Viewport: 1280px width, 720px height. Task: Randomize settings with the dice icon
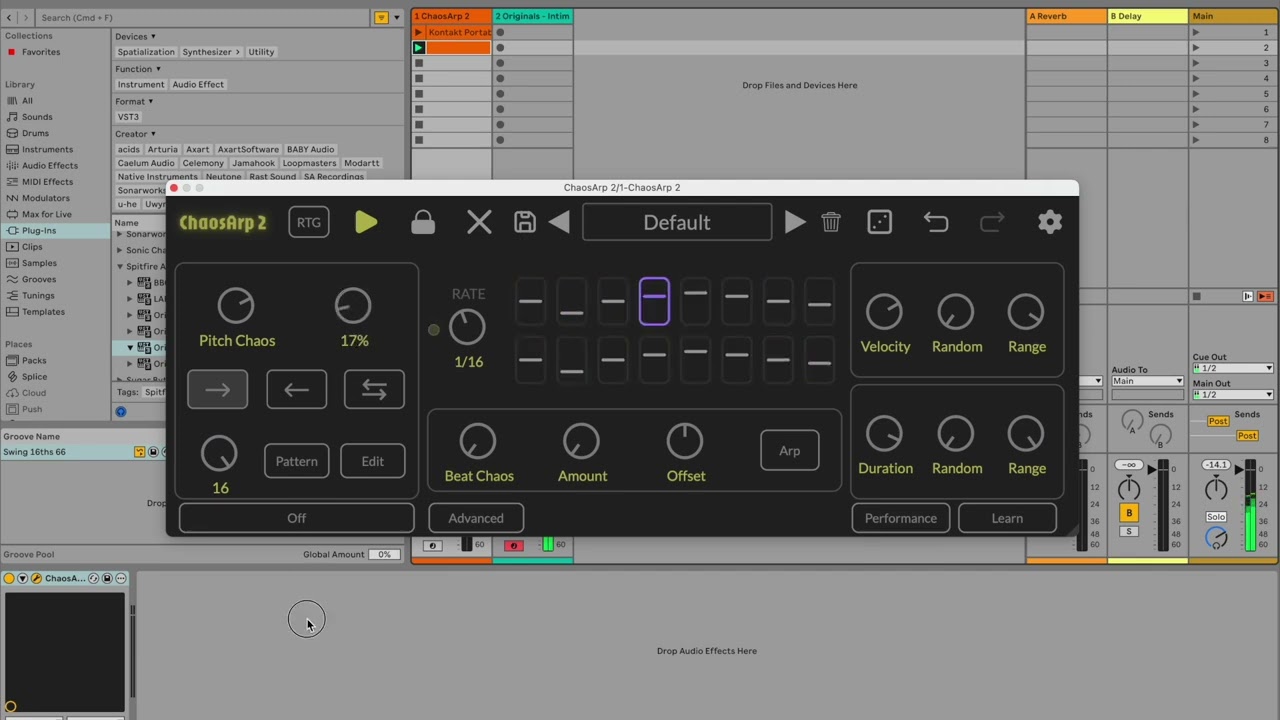coord(880,222)
